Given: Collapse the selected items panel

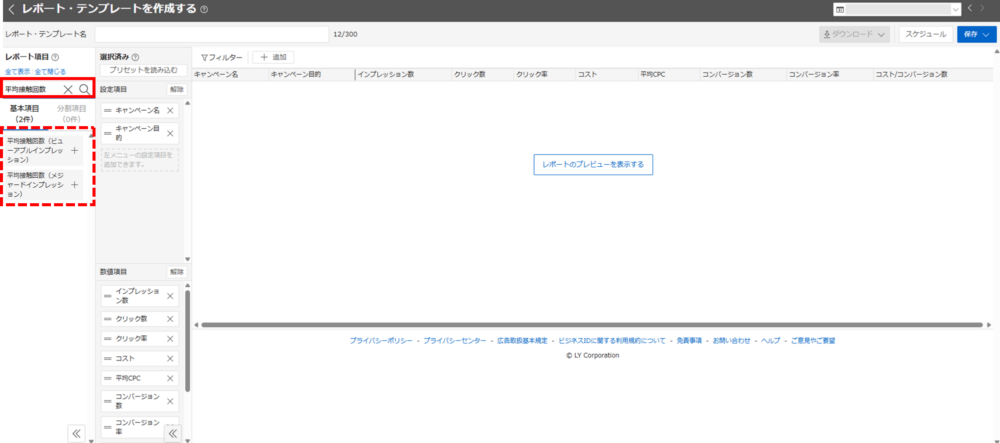Looking at the screenshot, I should (x=172, y=433).
